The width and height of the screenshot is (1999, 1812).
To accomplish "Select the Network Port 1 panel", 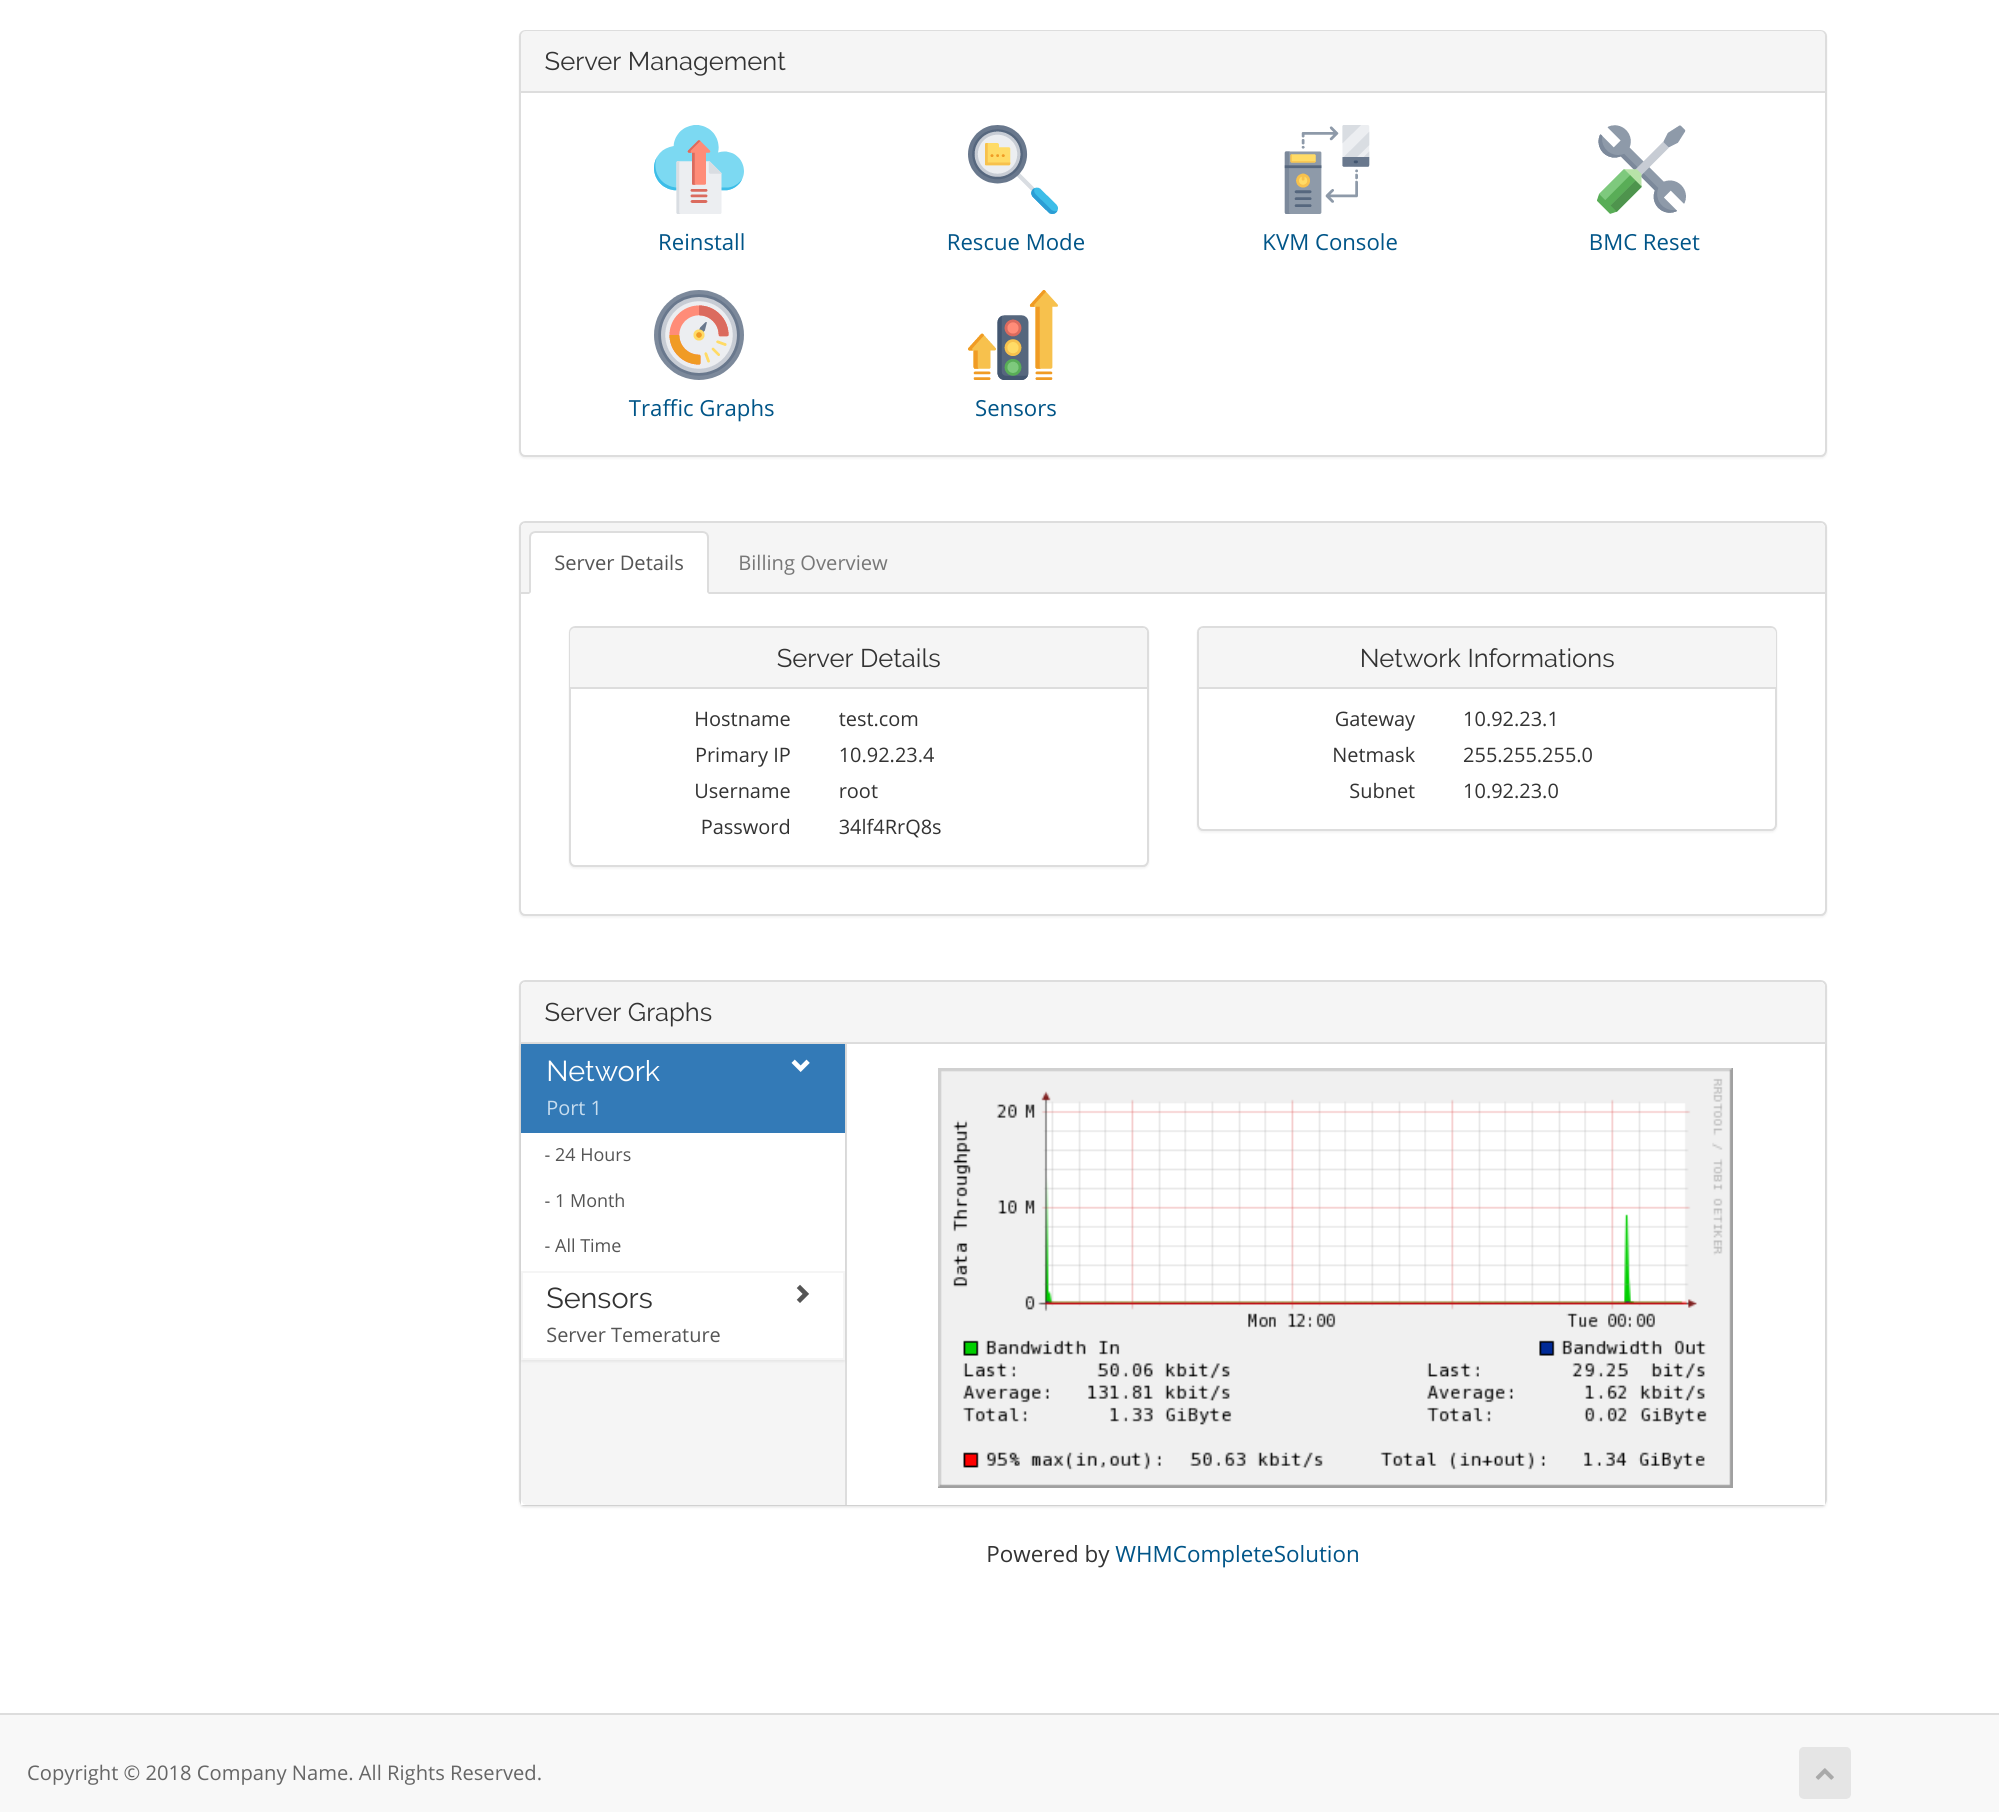I will (683, 1088).
